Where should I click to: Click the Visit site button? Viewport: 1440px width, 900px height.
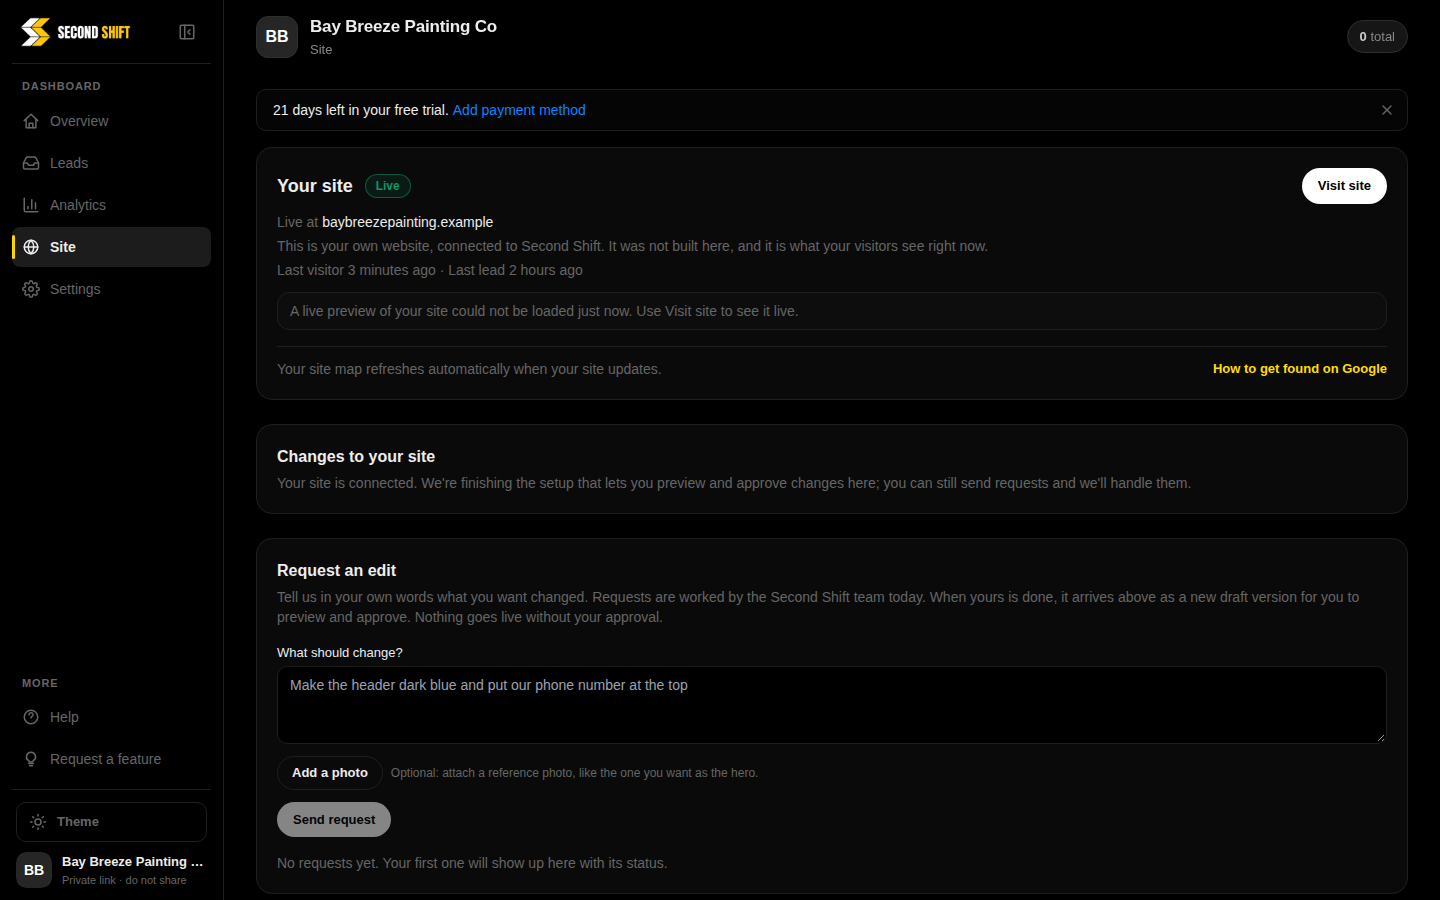point(1344,186)
